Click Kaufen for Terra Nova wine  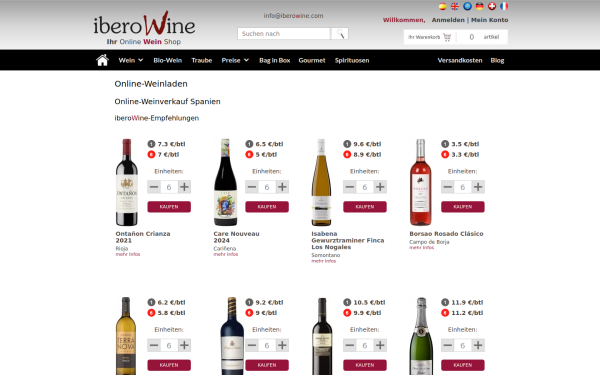click(169, 365)
